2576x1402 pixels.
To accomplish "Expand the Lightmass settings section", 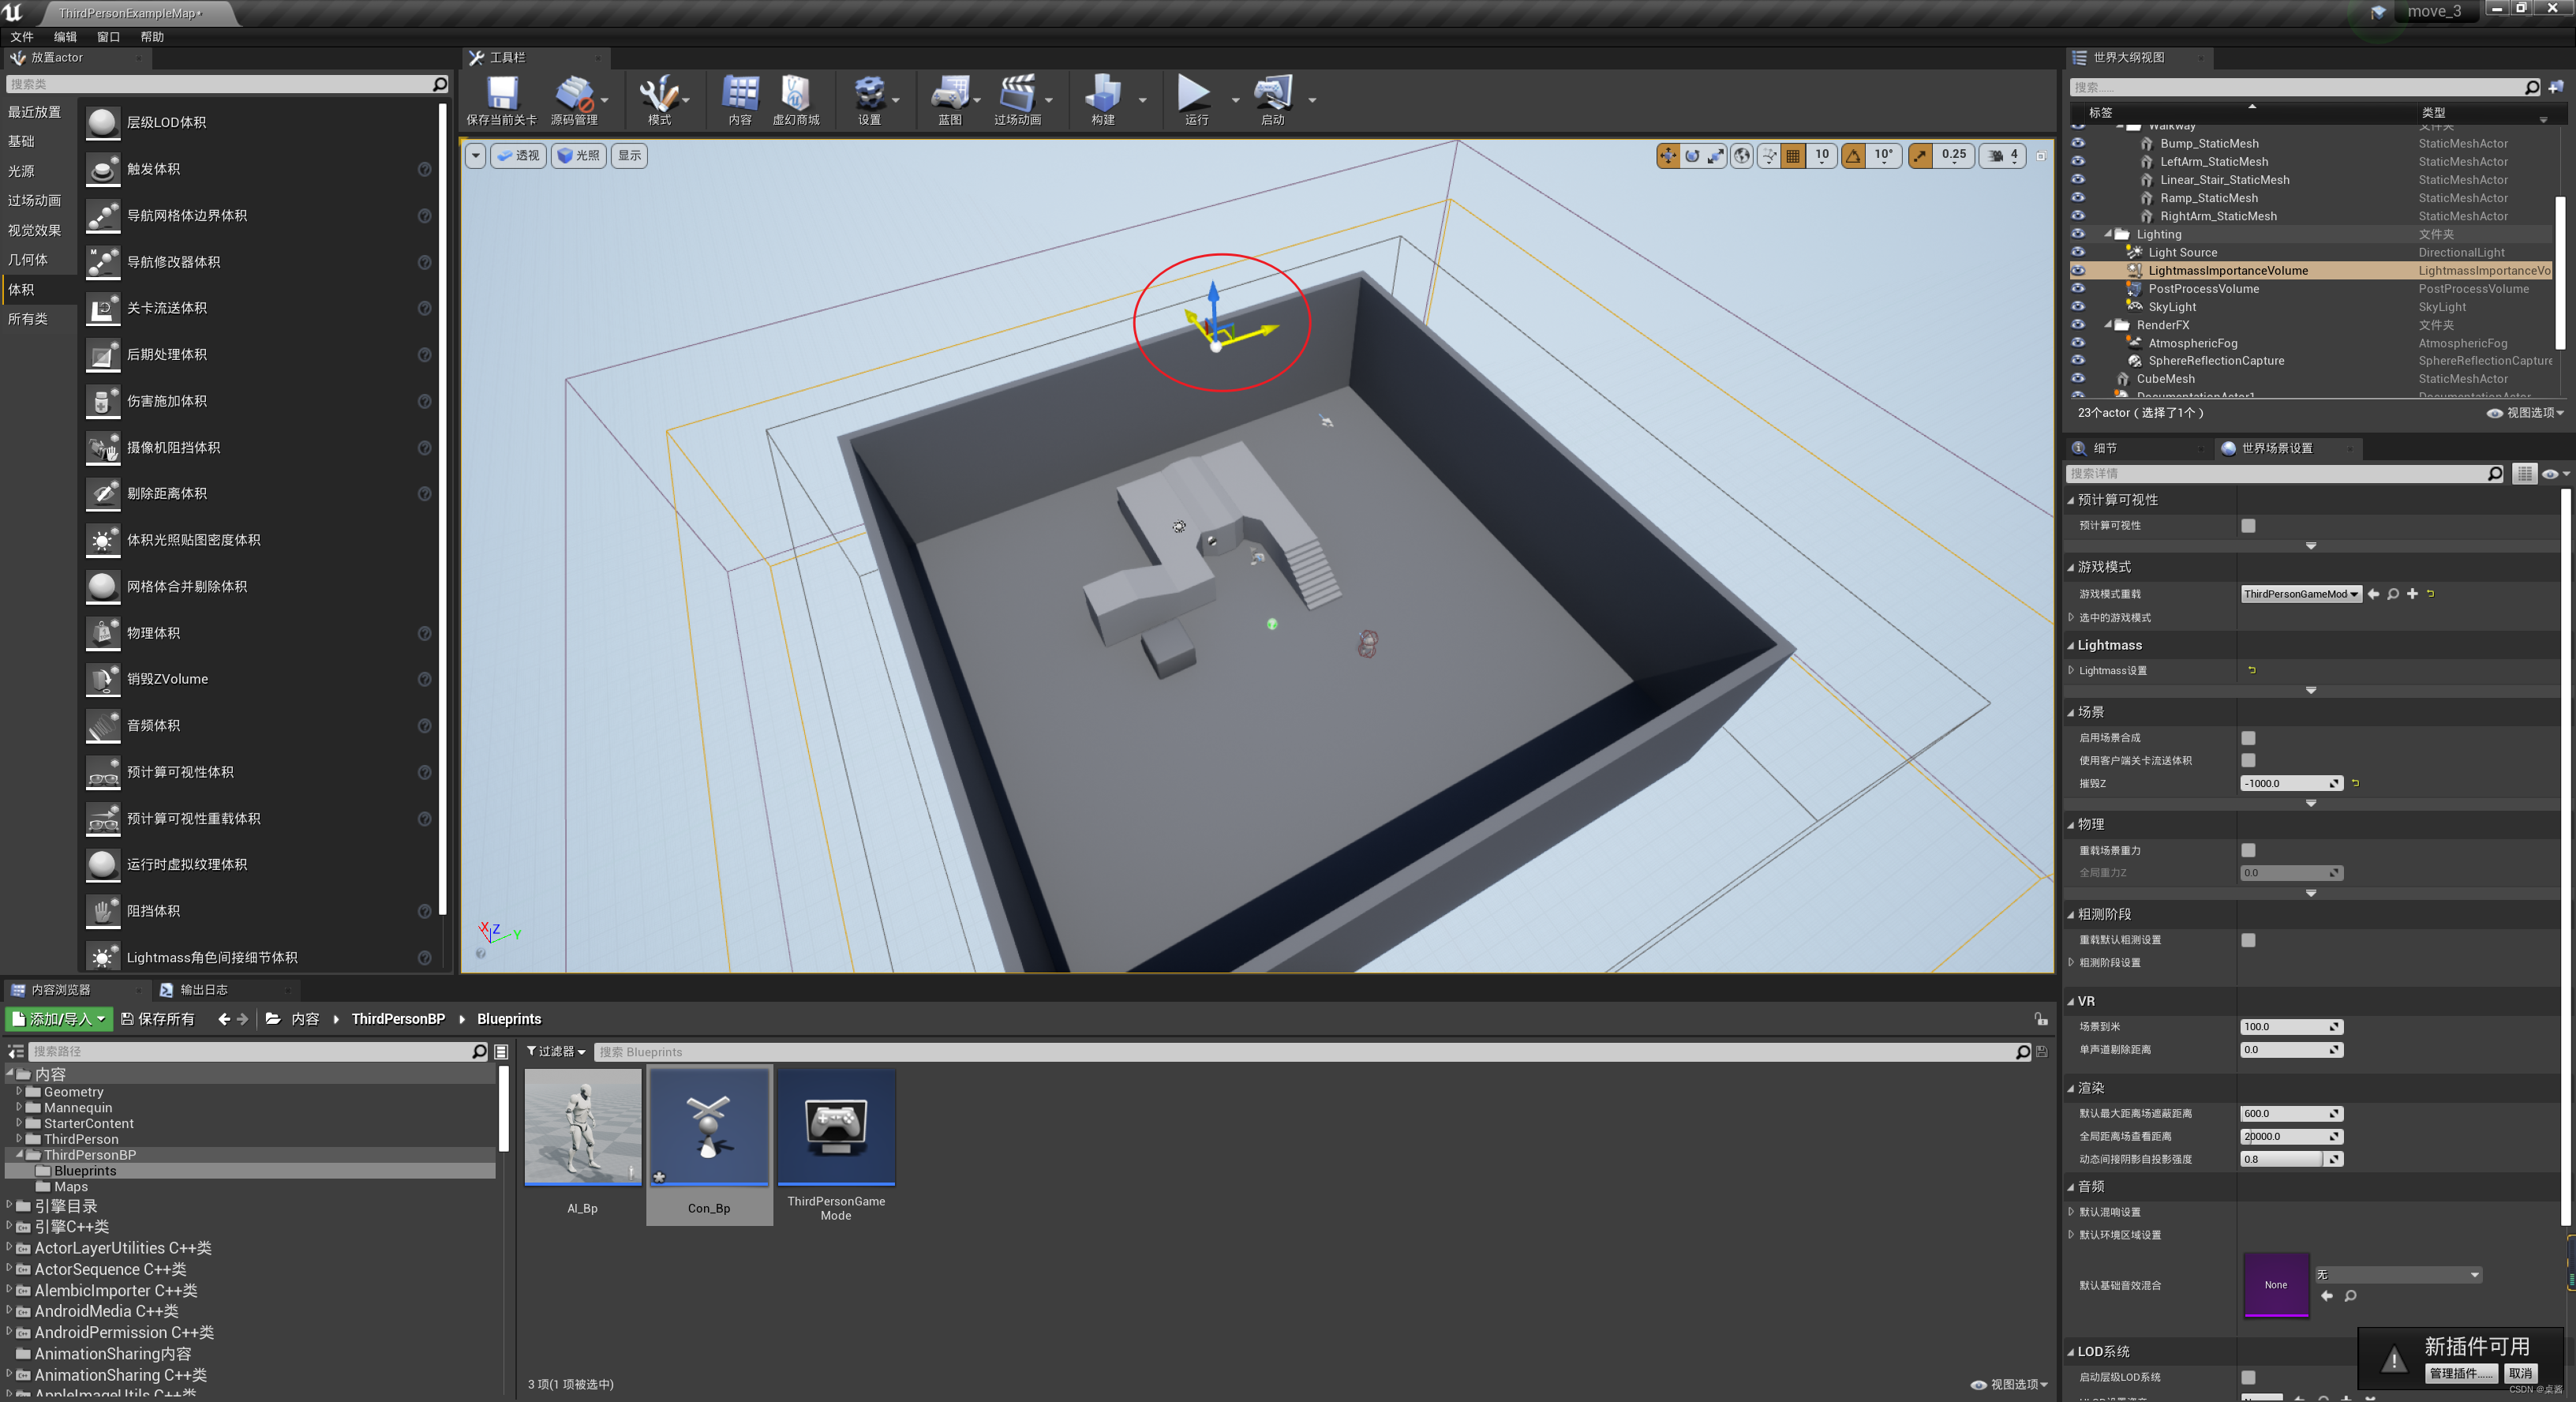I will point(2083,670).
